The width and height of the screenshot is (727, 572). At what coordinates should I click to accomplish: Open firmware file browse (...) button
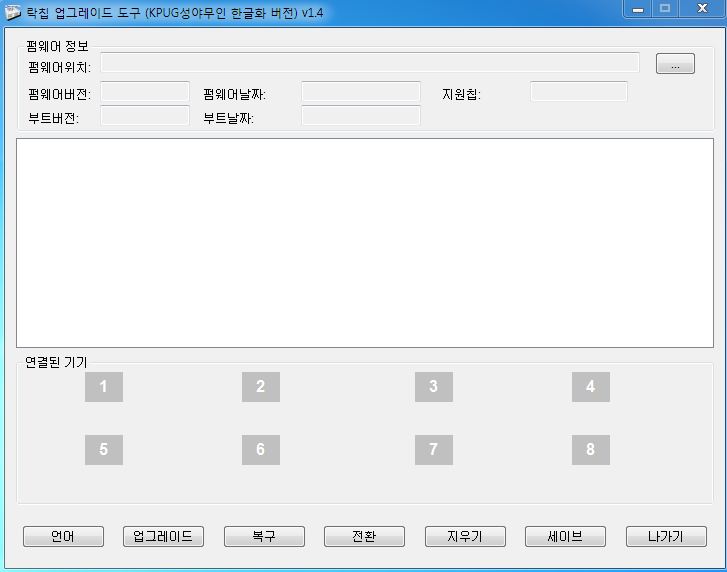click(675, 64)
